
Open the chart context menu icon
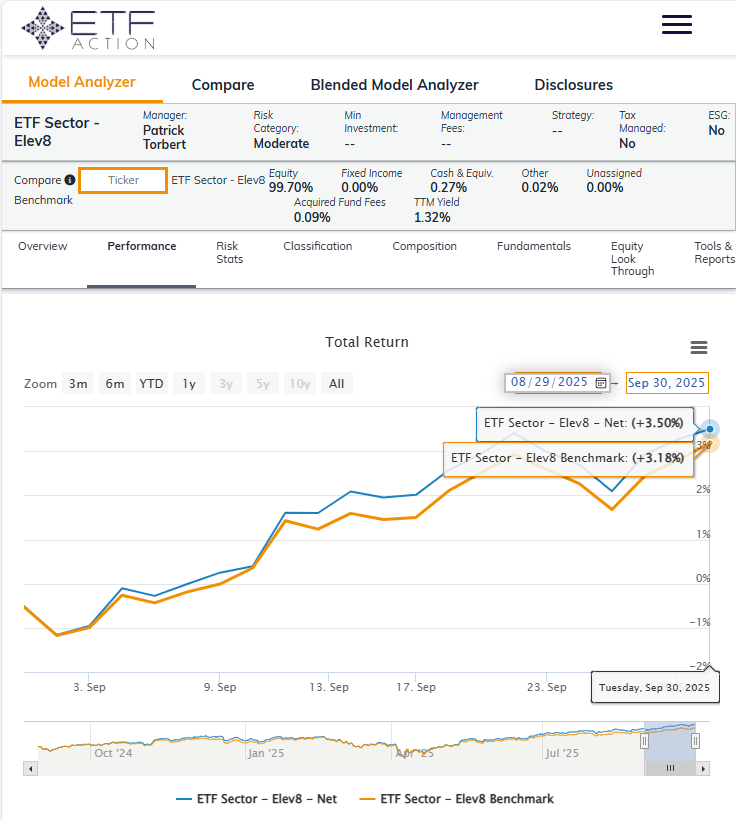pyautogui.click(x=699, y=348)
